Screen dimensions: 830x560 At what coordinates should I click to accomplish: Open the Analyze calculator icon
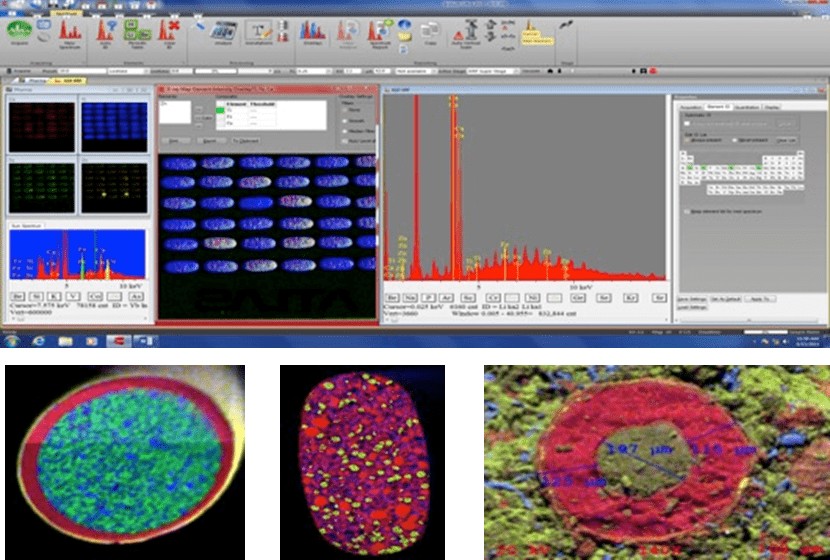point(221,32)
